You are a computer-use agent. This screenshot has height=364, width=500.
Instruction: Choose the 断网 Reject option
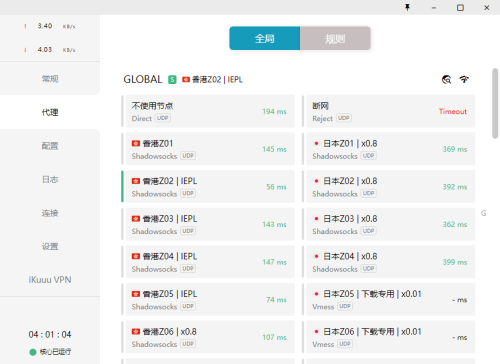tap(389, 111)
